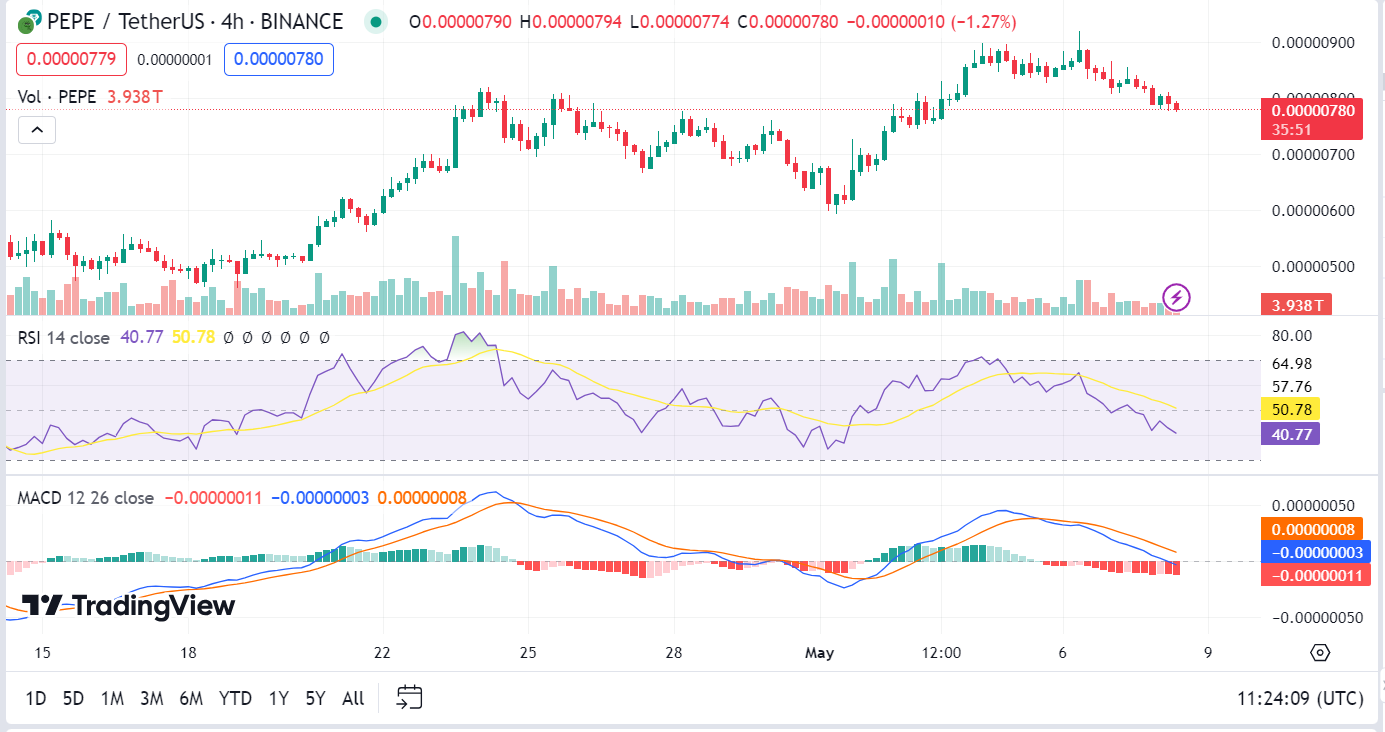The height and width of the screenshot is (732, 1385).
Task: Click the spread value 0.00000001
Action: coord(175,60)
